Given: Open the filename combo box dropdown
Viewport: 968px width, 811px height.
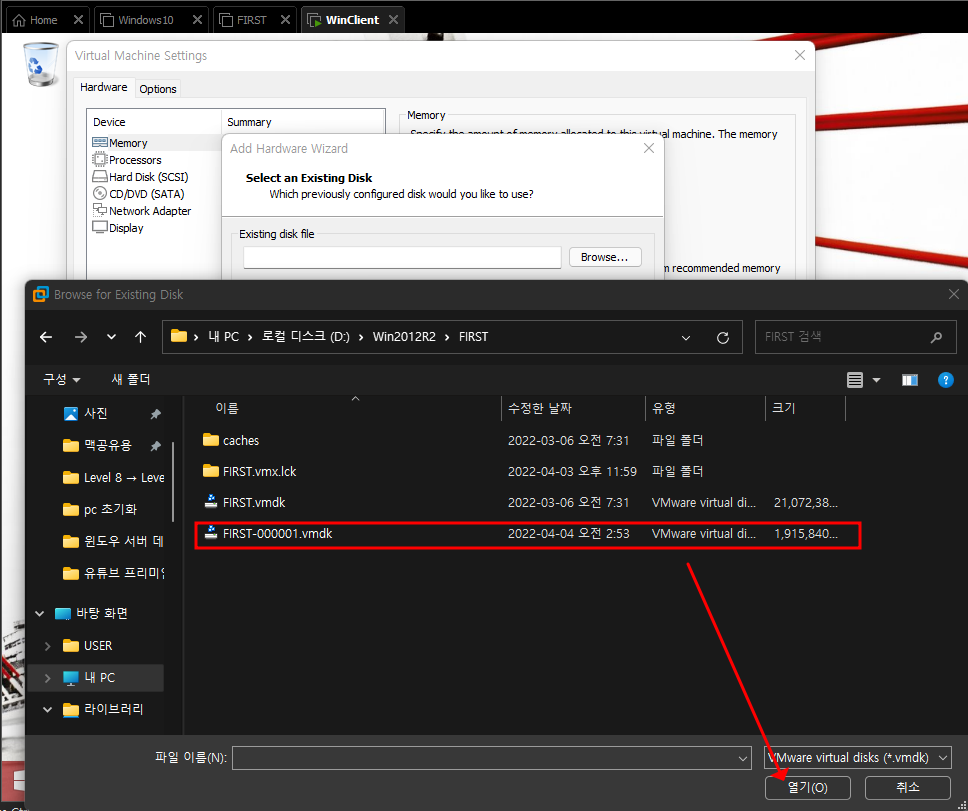Looking at the screenshot, I should [x=743, y=759].
